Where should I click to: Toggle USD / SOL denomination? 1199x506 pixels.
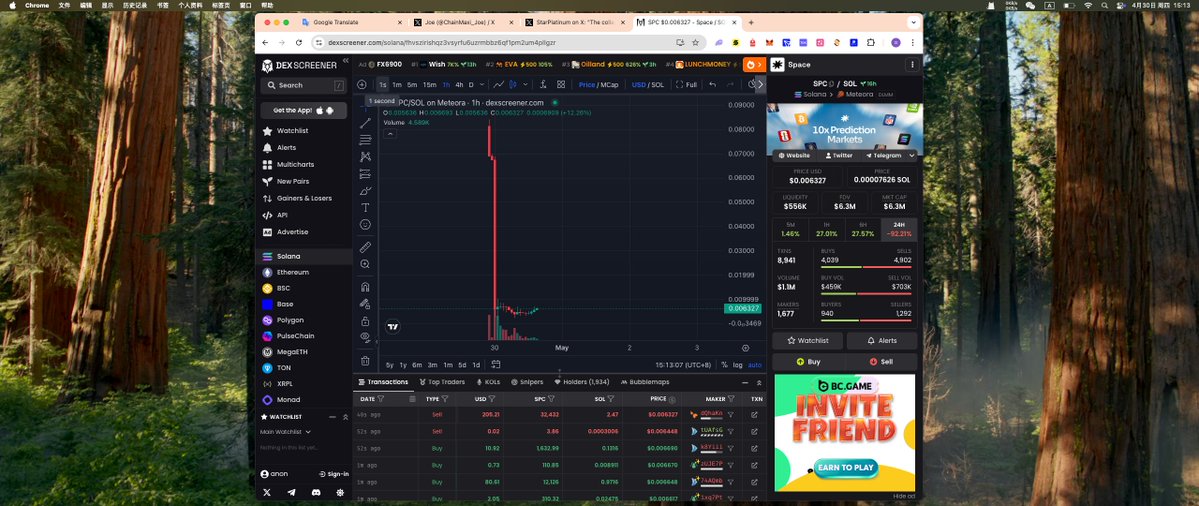click(648, 85)
